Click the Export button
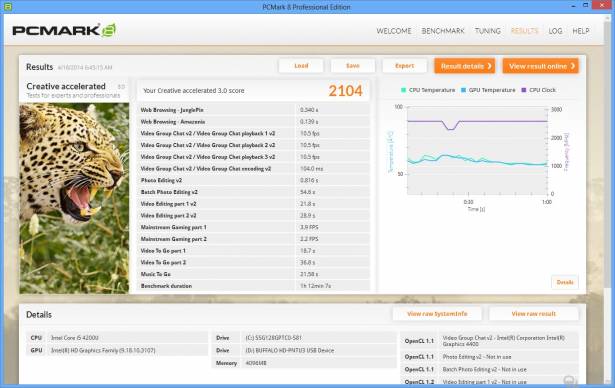The width and height of the screenshot is (615, 388). click(x=404, y=66)
